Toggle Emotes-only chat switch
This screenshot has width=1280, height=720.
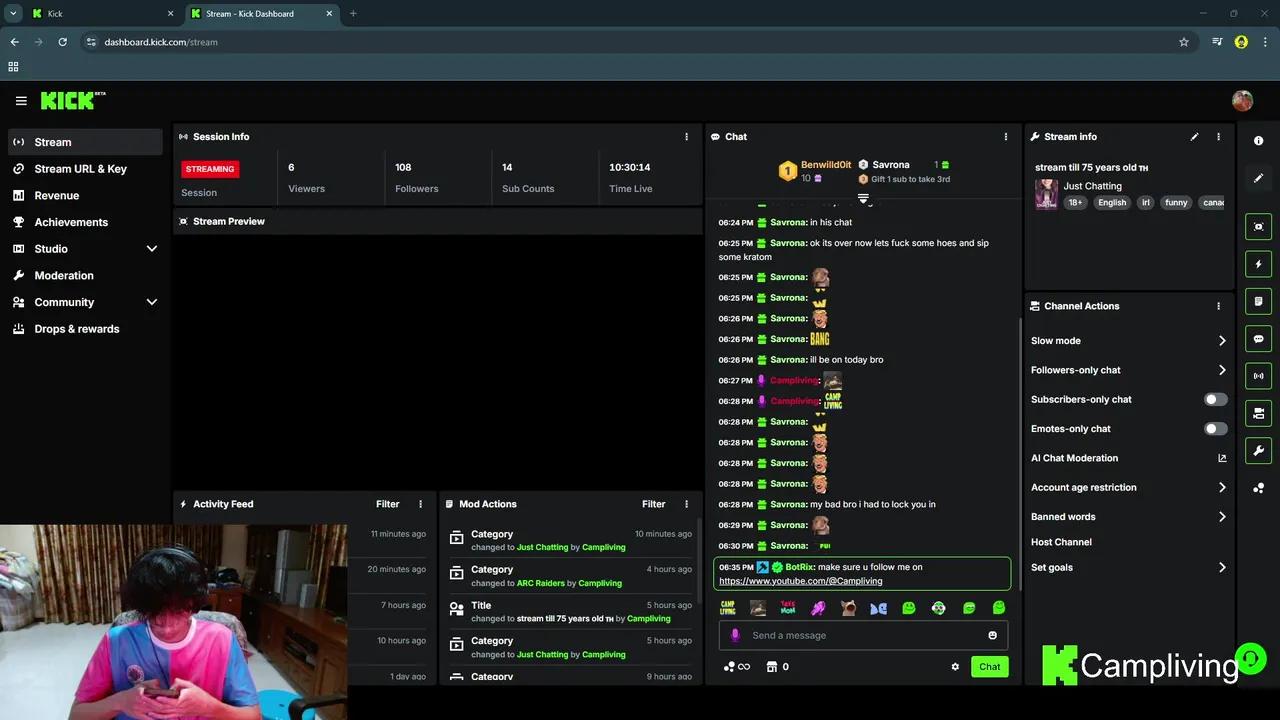(1215, 429)
